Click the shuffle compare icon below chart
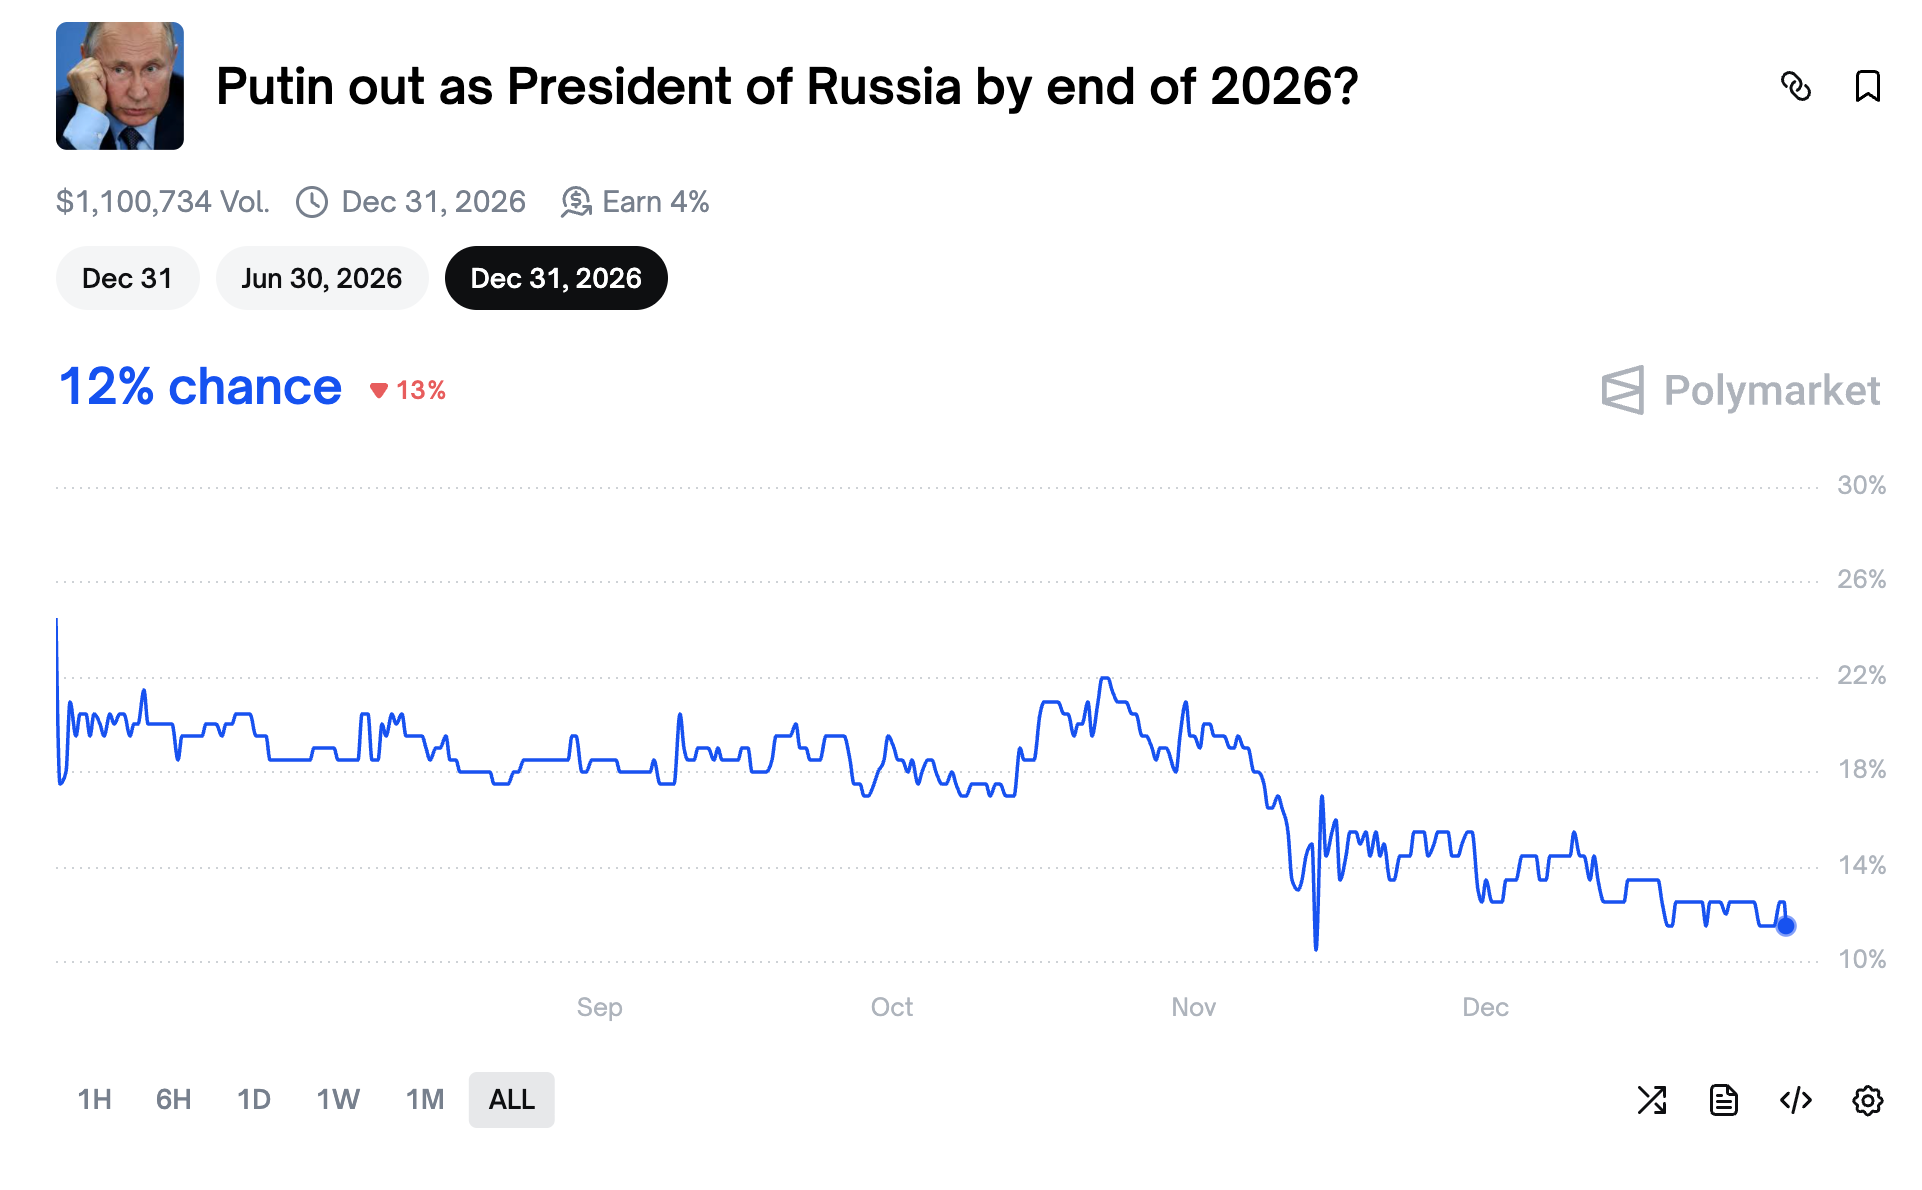 [1651, 1100]
